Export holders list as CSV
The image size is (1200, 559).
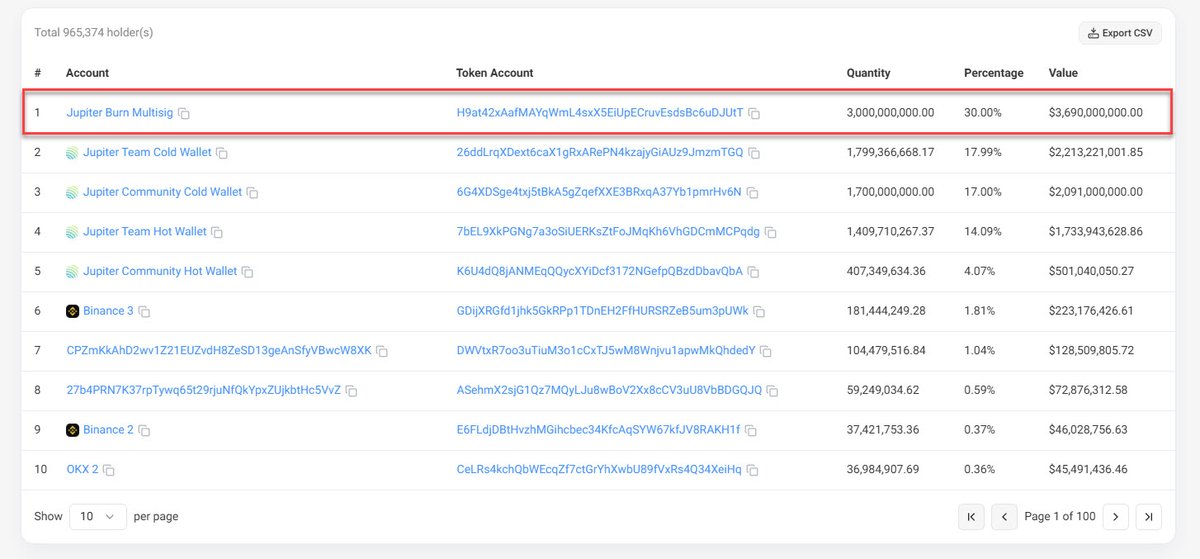pos(1120,33)
